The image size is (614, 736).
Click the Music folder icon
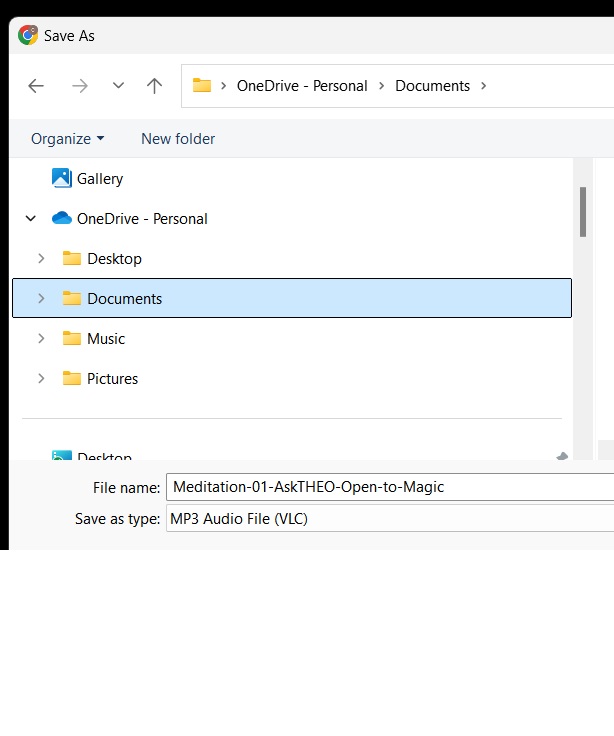pos(72,339)
